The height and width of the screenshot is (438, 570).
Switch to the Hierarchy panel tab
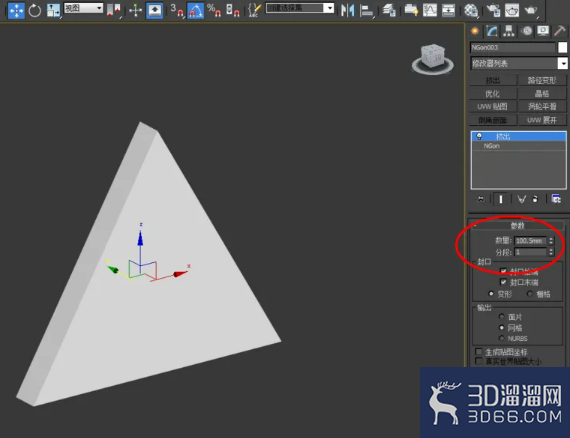tap(509, 31)
